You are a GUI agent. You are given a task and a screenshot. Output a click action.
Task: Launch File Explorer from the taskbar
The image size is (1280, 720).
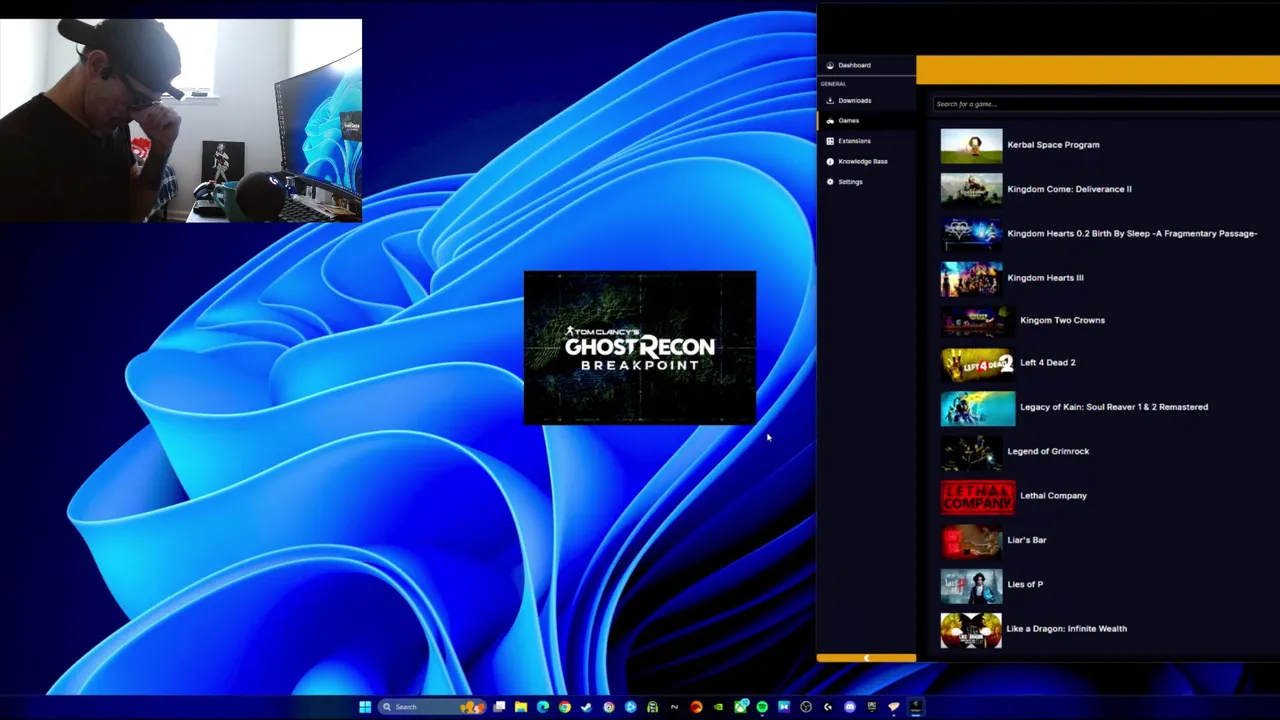click(x=520, y=707)
